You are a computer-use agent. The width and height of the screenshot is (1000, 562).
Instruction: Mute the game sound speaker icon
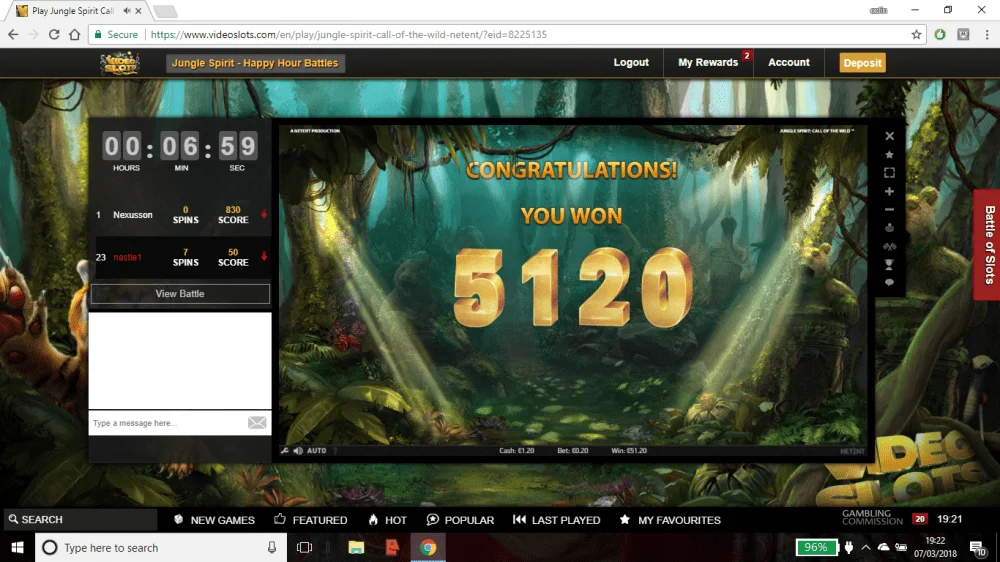pos(298,450)
